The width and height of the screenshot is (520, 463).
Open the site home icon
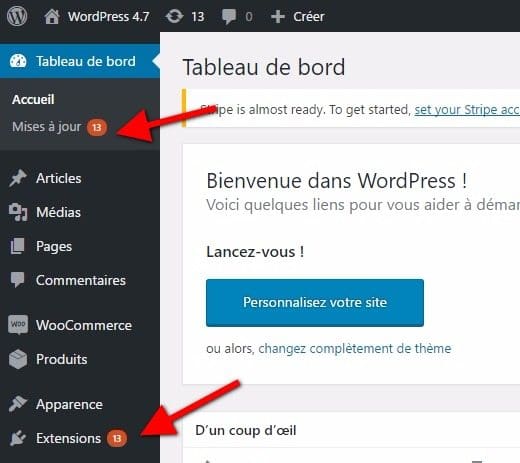[x=52, y=16]
